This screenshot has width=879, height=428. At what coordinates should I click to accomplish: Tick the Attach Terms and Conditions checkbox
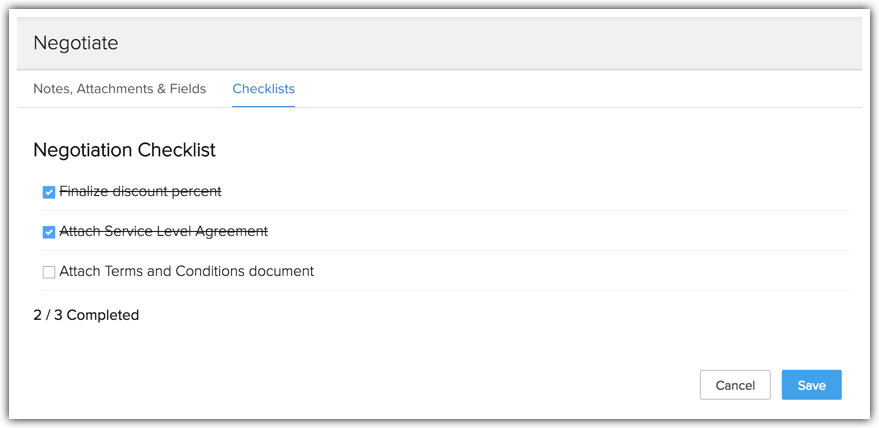pos(49,272)
